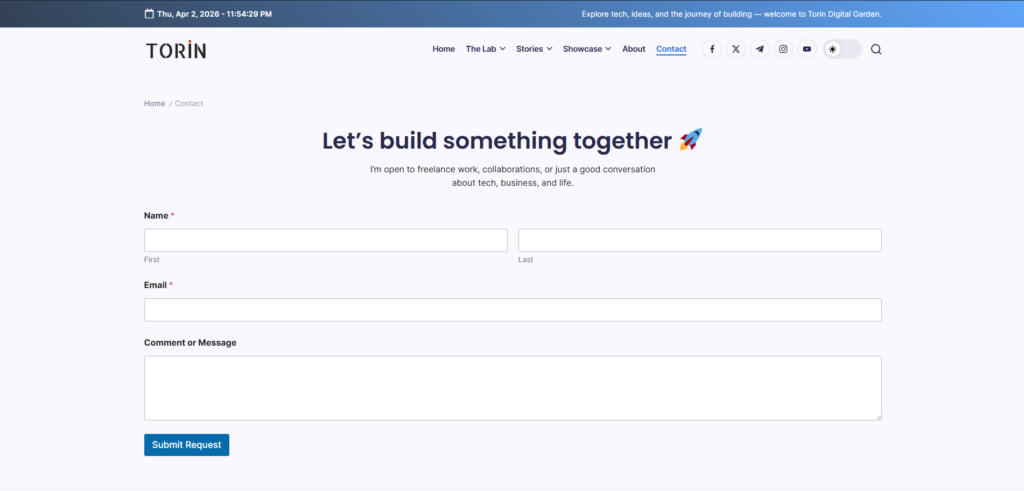Click the search magnifier icon

(876, 49)
